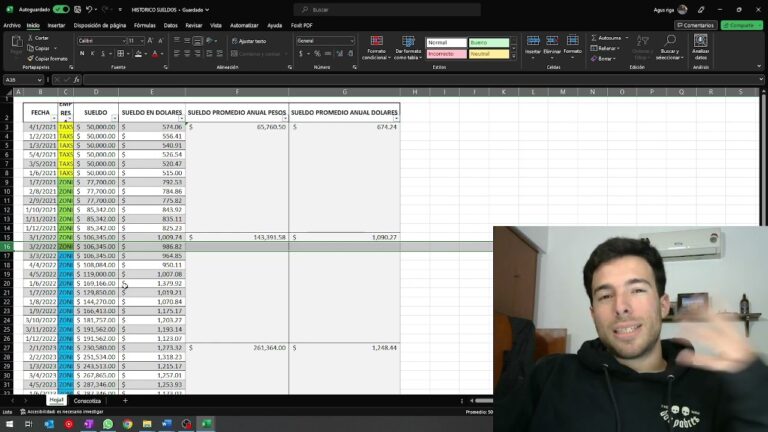The width and height of the screenshot is (768, 432).
Task: Expand the General number format dropdown
Action: 352,41
